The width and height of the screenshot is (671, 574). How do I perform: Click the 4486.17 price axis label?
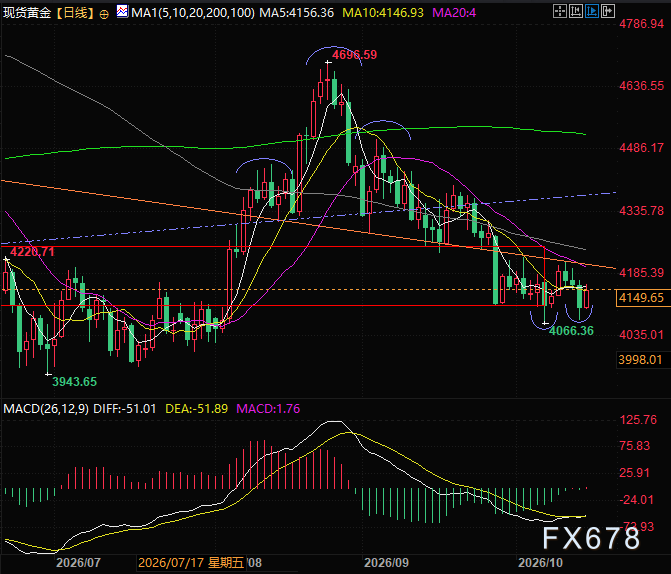click(641, 148)
